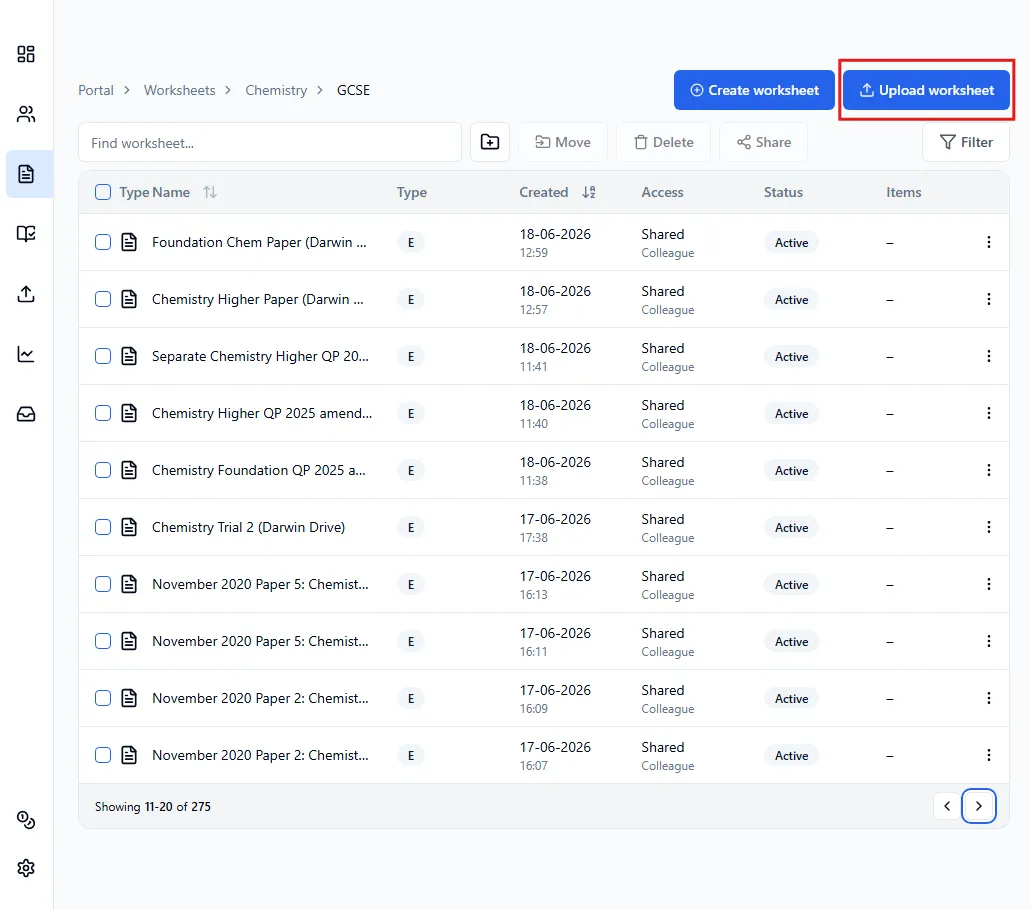
Task: Tick checkbox for Chemistry Trial 2 row
Action: pos(103,527)
